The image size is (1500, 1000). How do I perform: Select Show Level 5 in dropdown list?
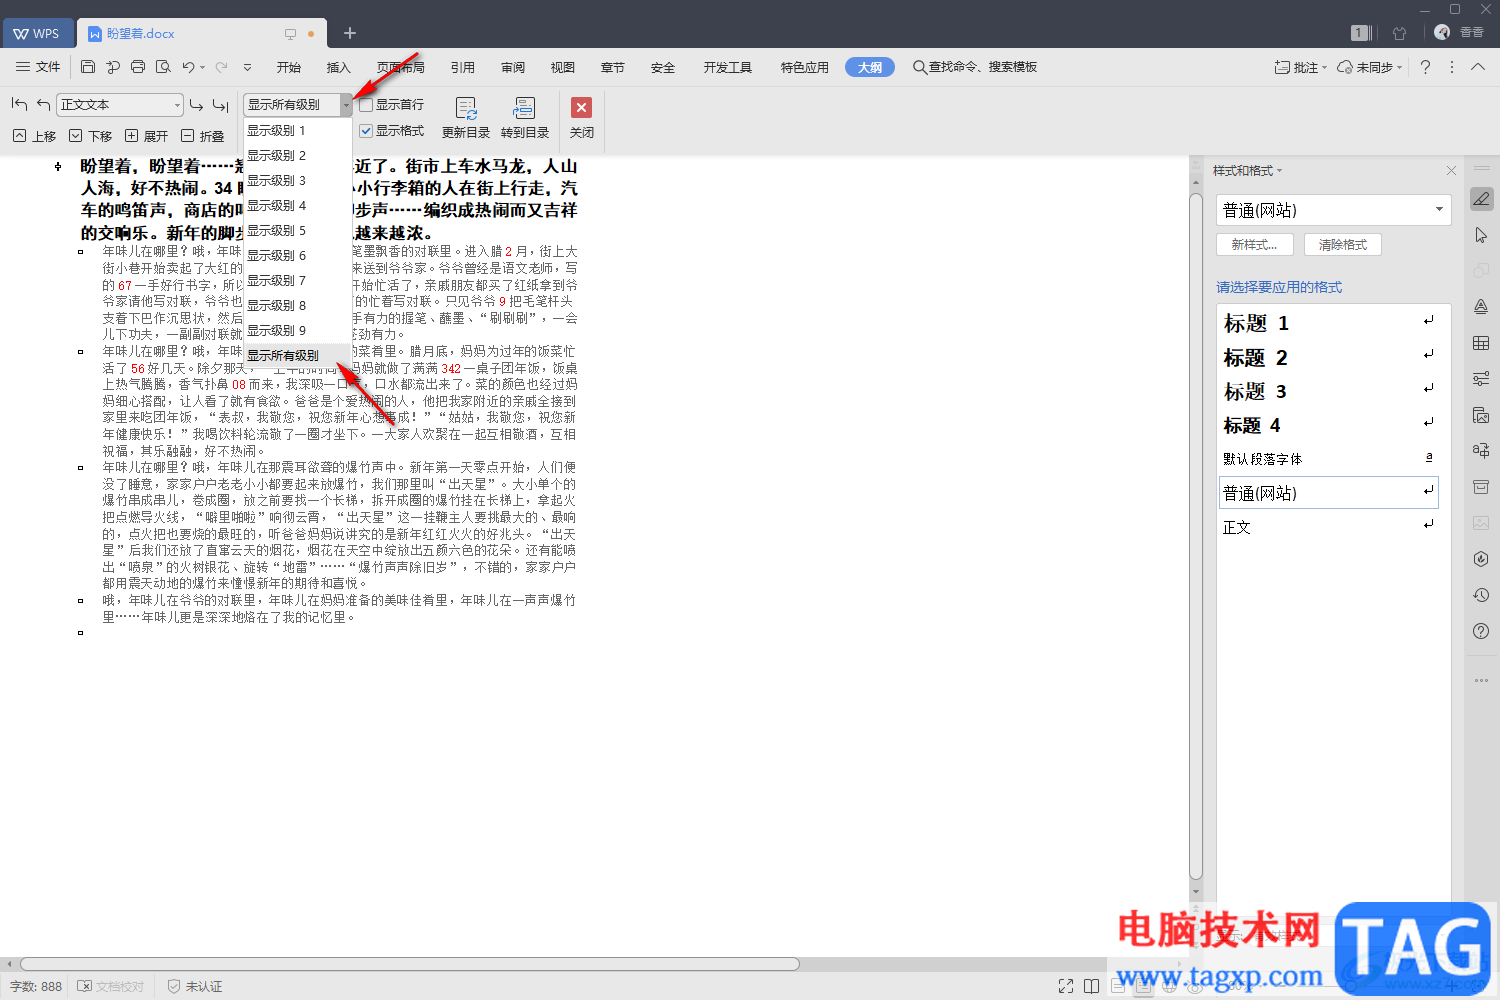coord(298,231)
